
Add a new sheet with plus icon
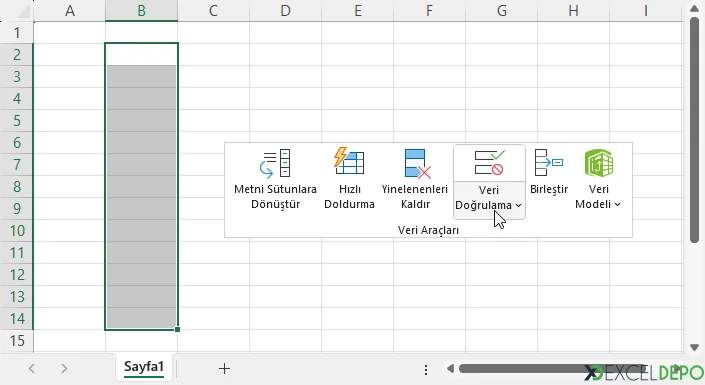pyautogui.click(x=224, y=369)
